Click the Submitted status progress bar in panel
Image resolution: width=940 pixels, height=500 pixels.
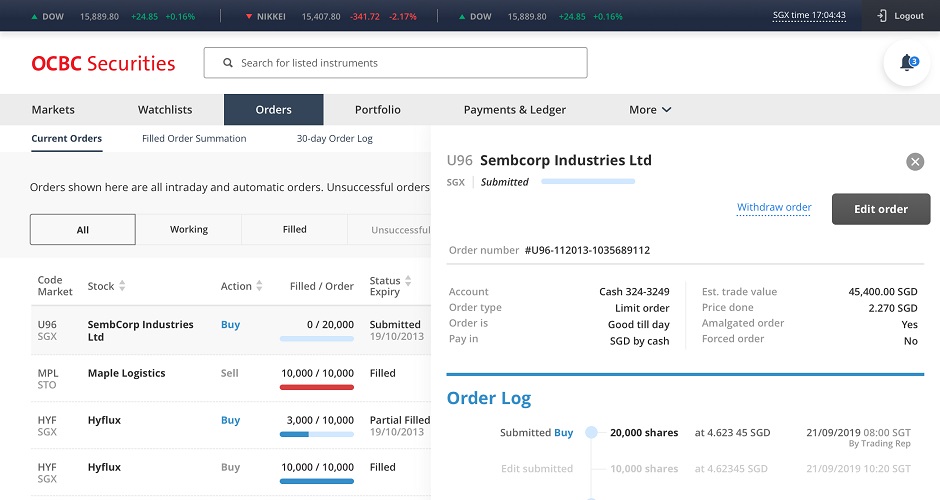coord(588,181)
